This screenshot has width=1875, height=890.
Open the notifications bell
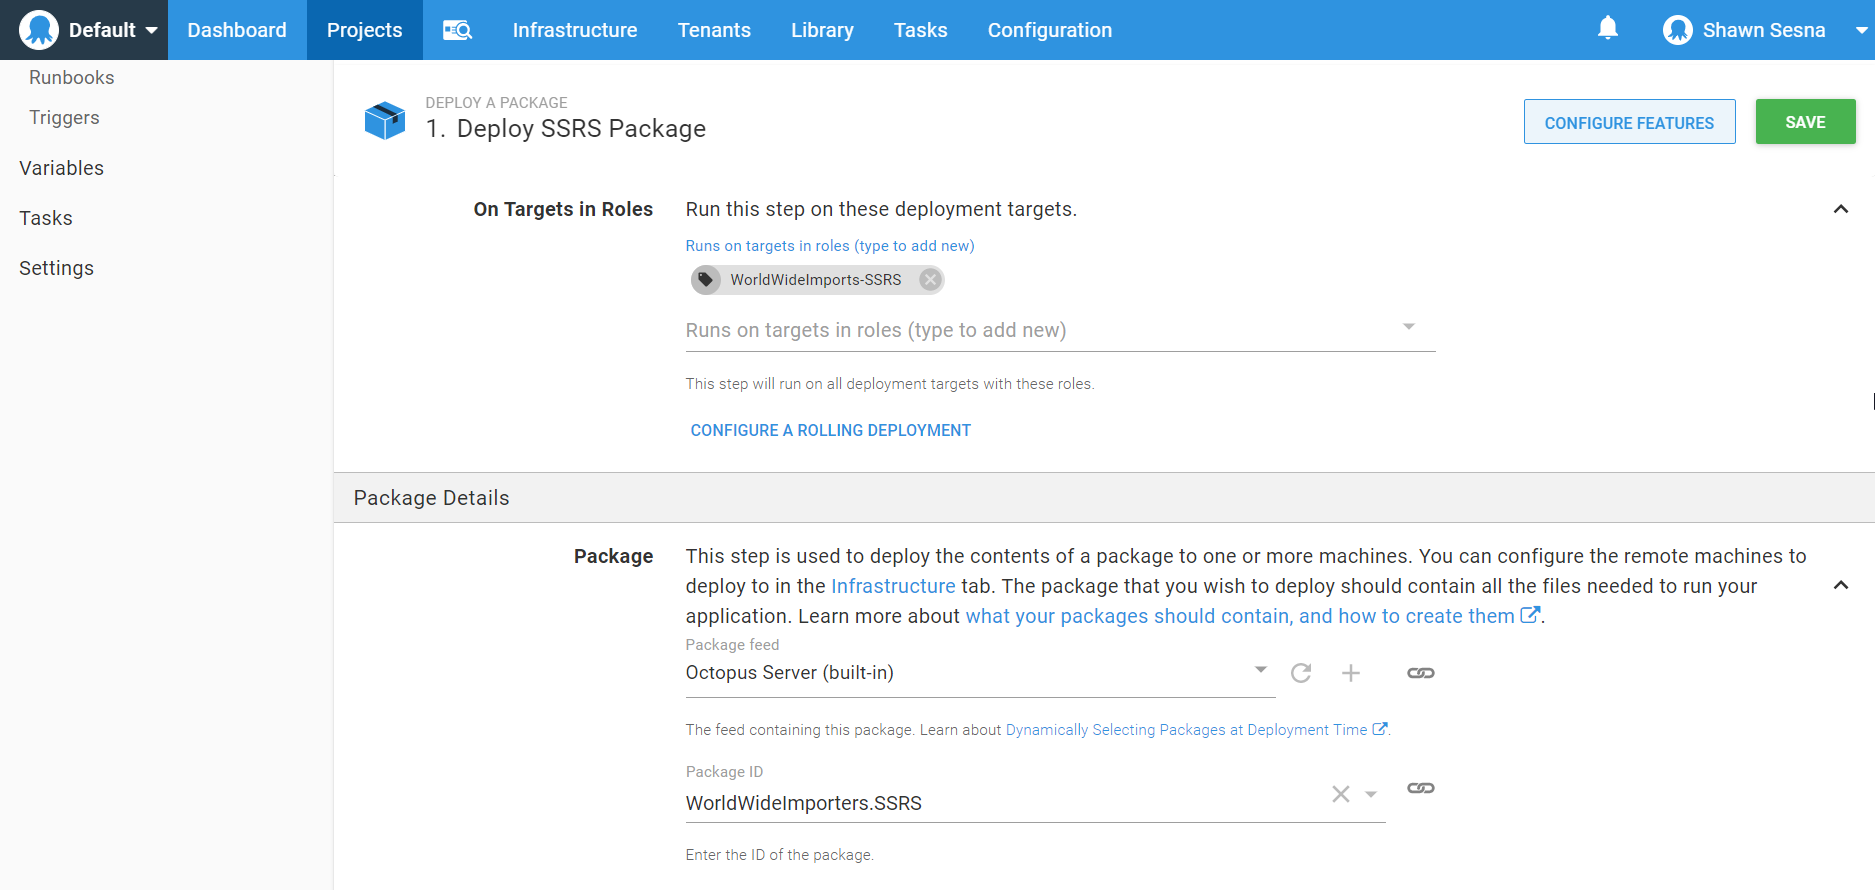point(1607,29)
